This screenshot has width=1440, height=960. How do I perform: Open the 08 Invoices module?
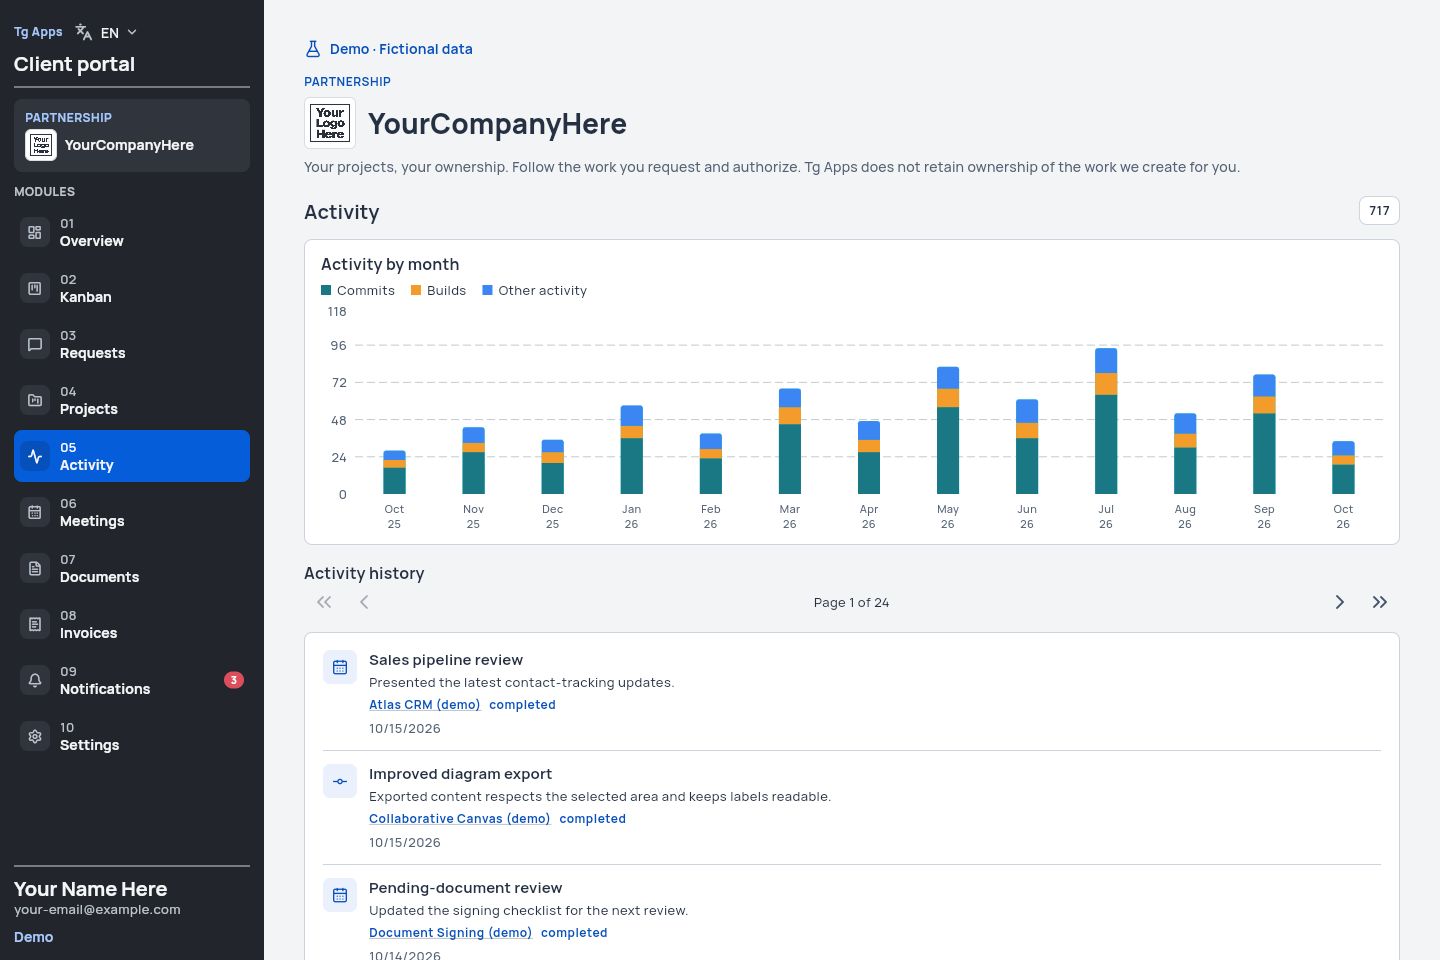[x=132, y=624]
